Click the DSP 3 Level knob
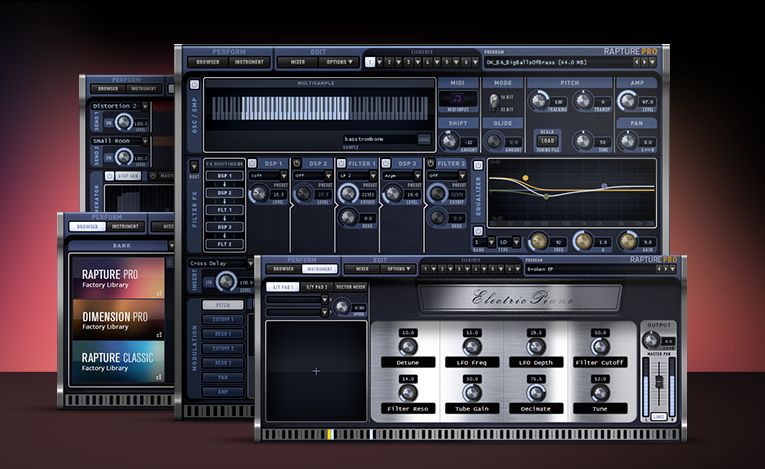765x469 pixels. click(x=393, y=193)
